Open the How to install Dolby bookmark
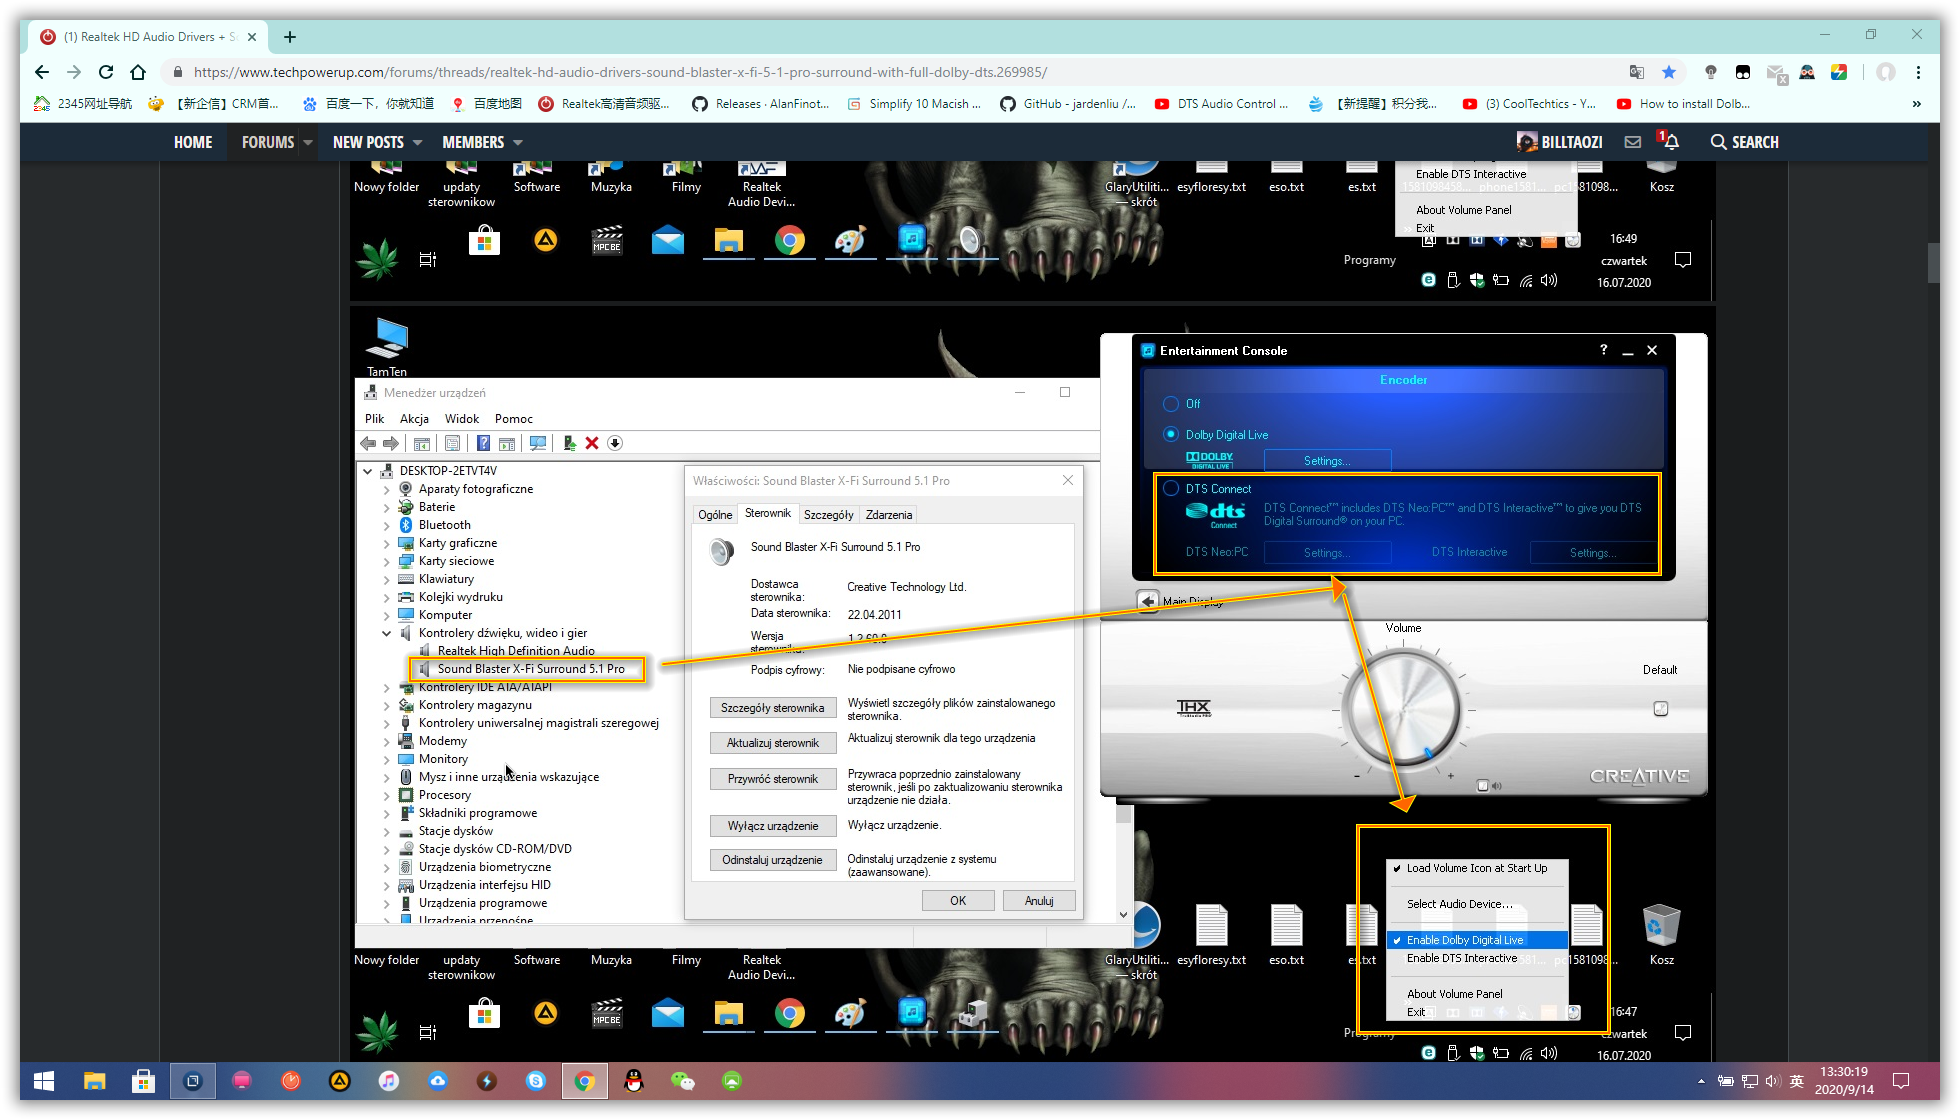This screenshot has height=1120, width=1960. [1683, 104]
